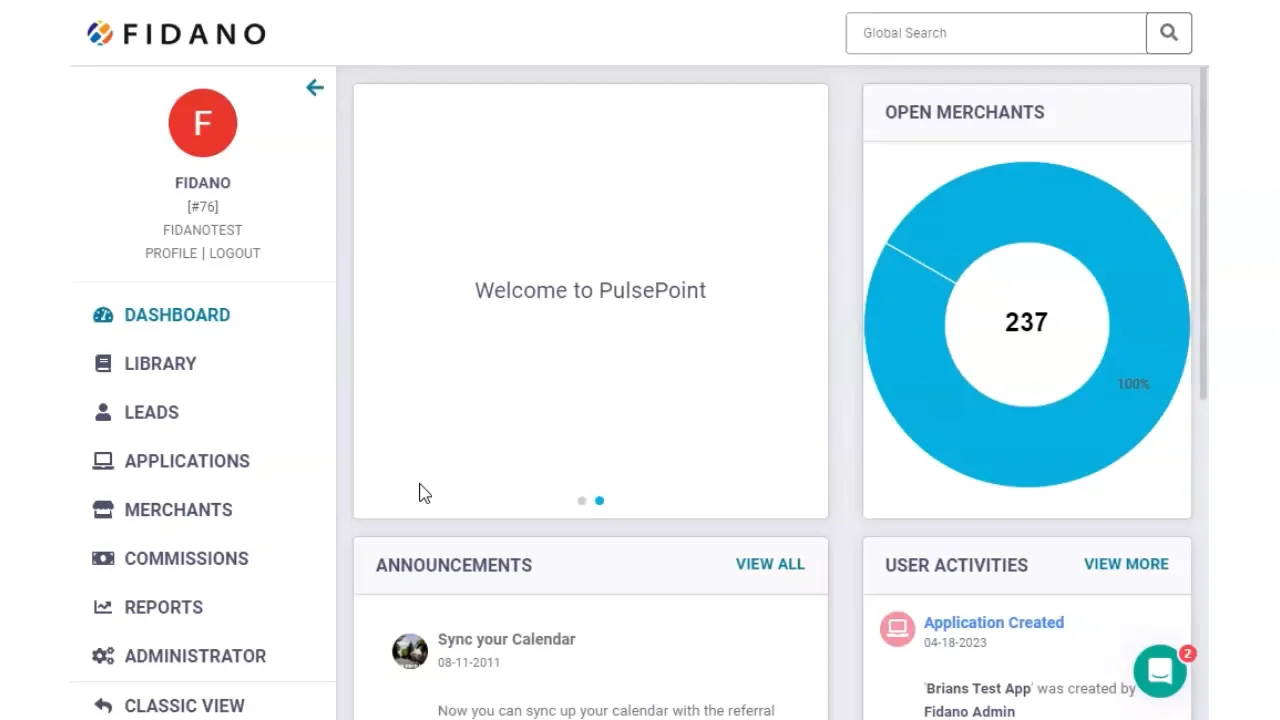This screenshot has height=720, width=1280.
Task: Open the Merchants section
Action: (178, 510)
